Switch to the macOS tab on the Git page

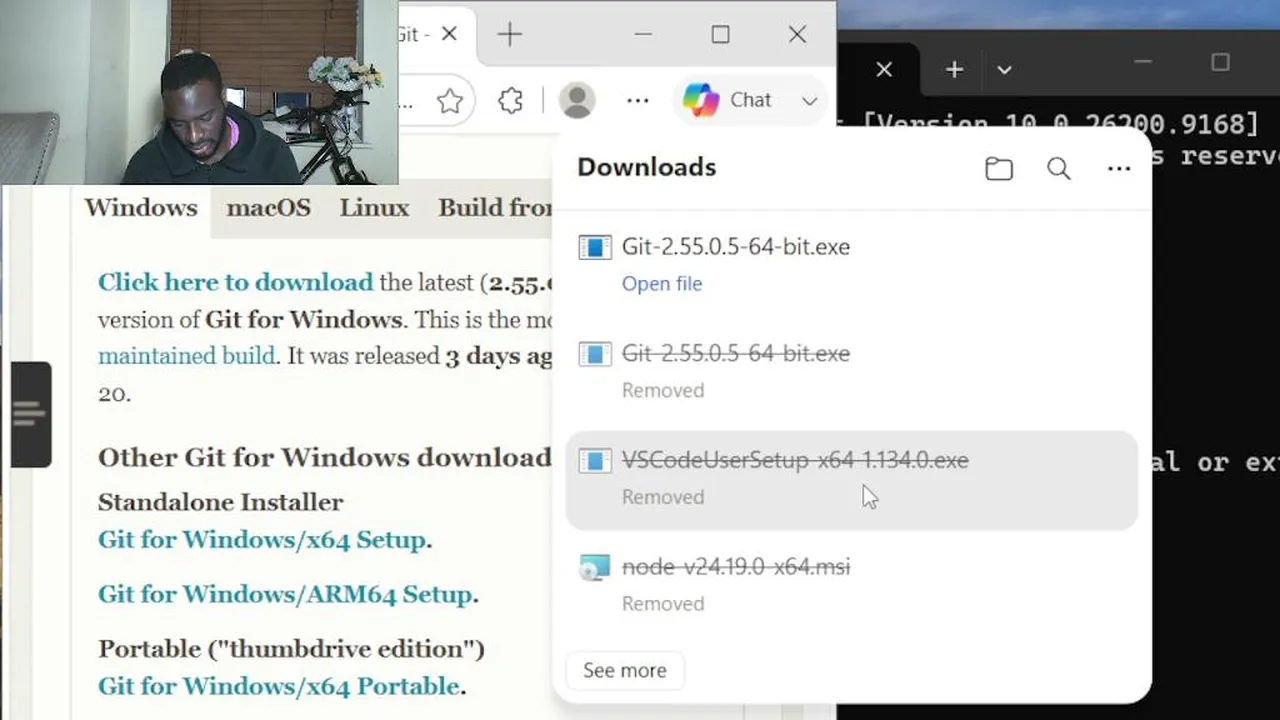(x=268, y=208)
